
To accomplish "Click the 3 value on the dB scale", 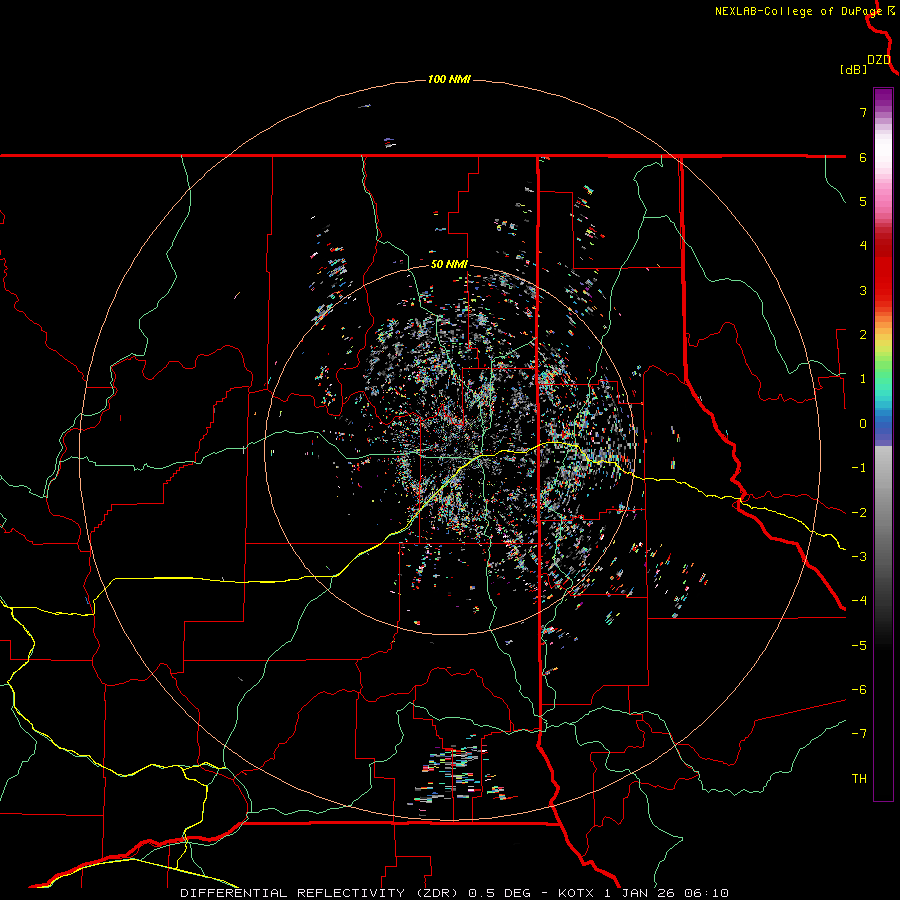I will point(863,290).
